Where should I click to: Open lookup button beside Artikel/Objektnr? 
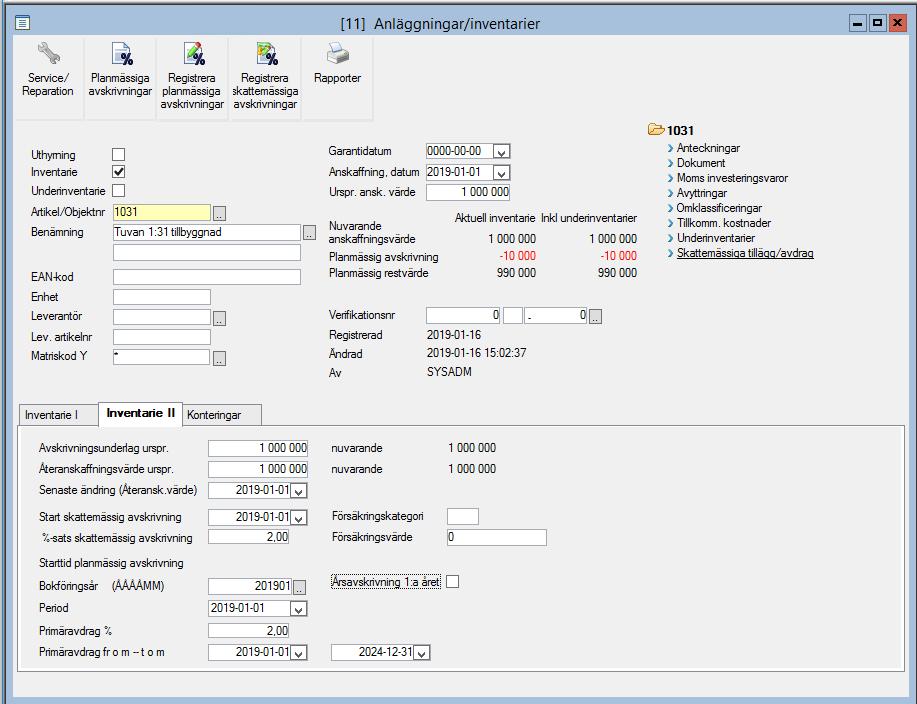pyautogui.click(x=219, y=213)
